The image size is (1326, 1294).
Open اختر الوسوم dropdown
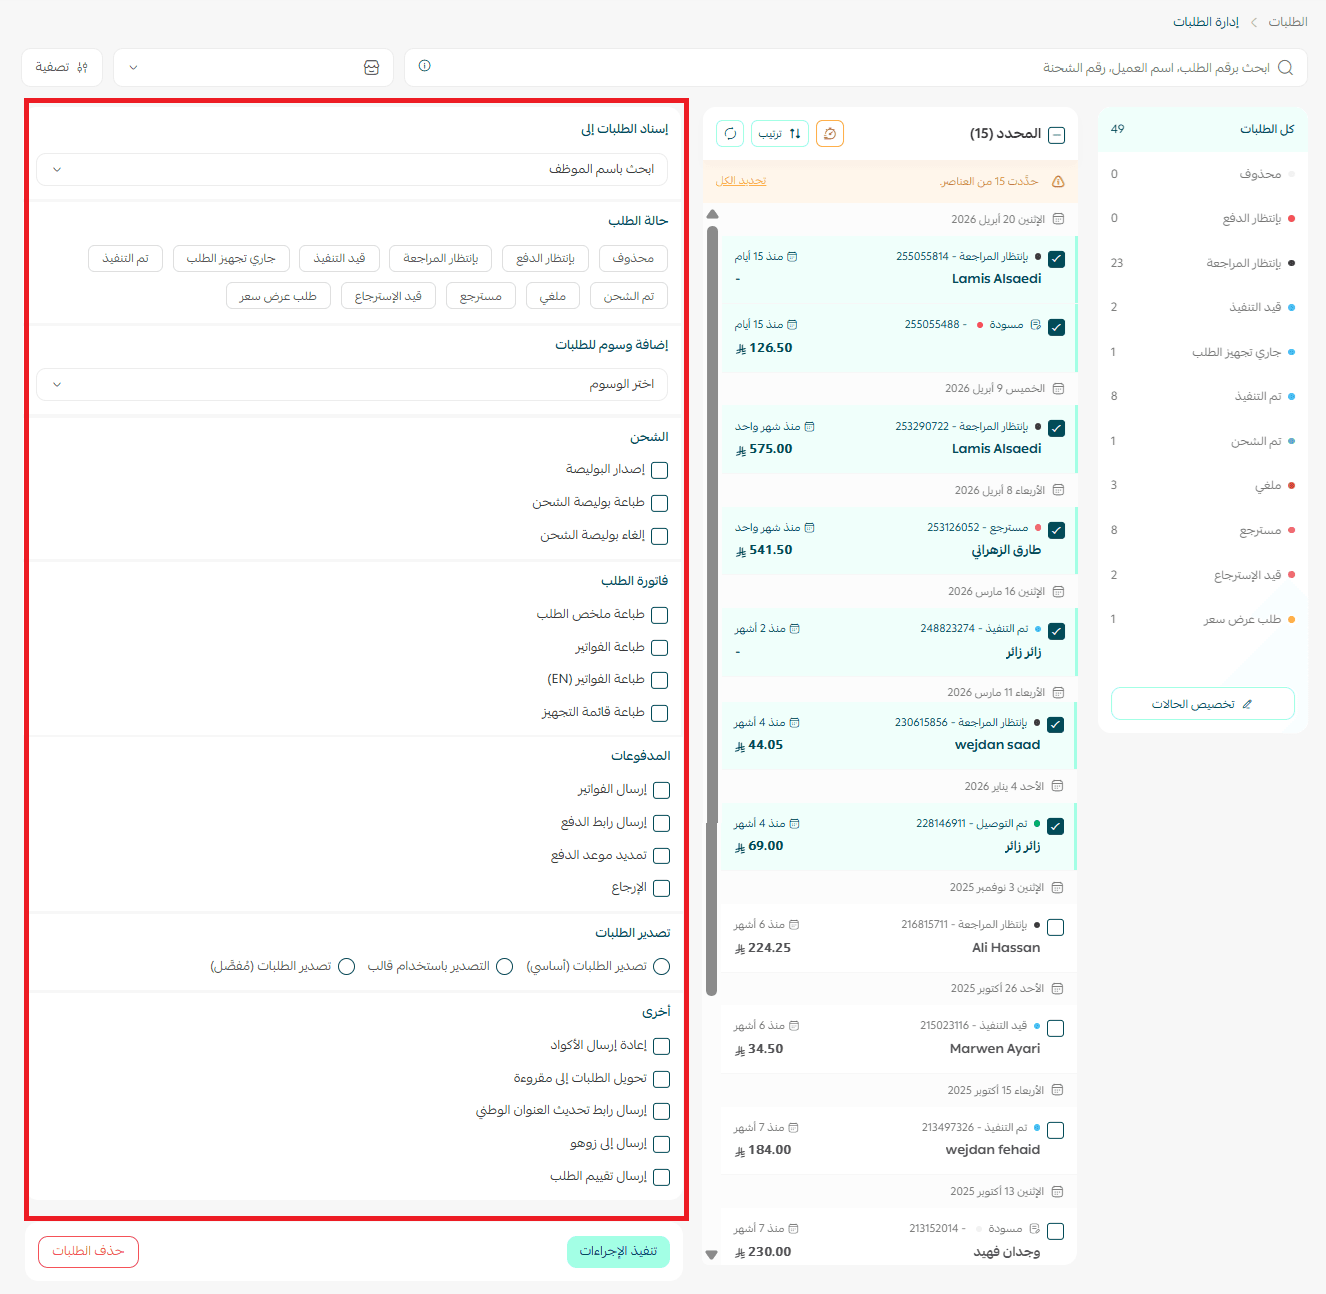[352, 384]
